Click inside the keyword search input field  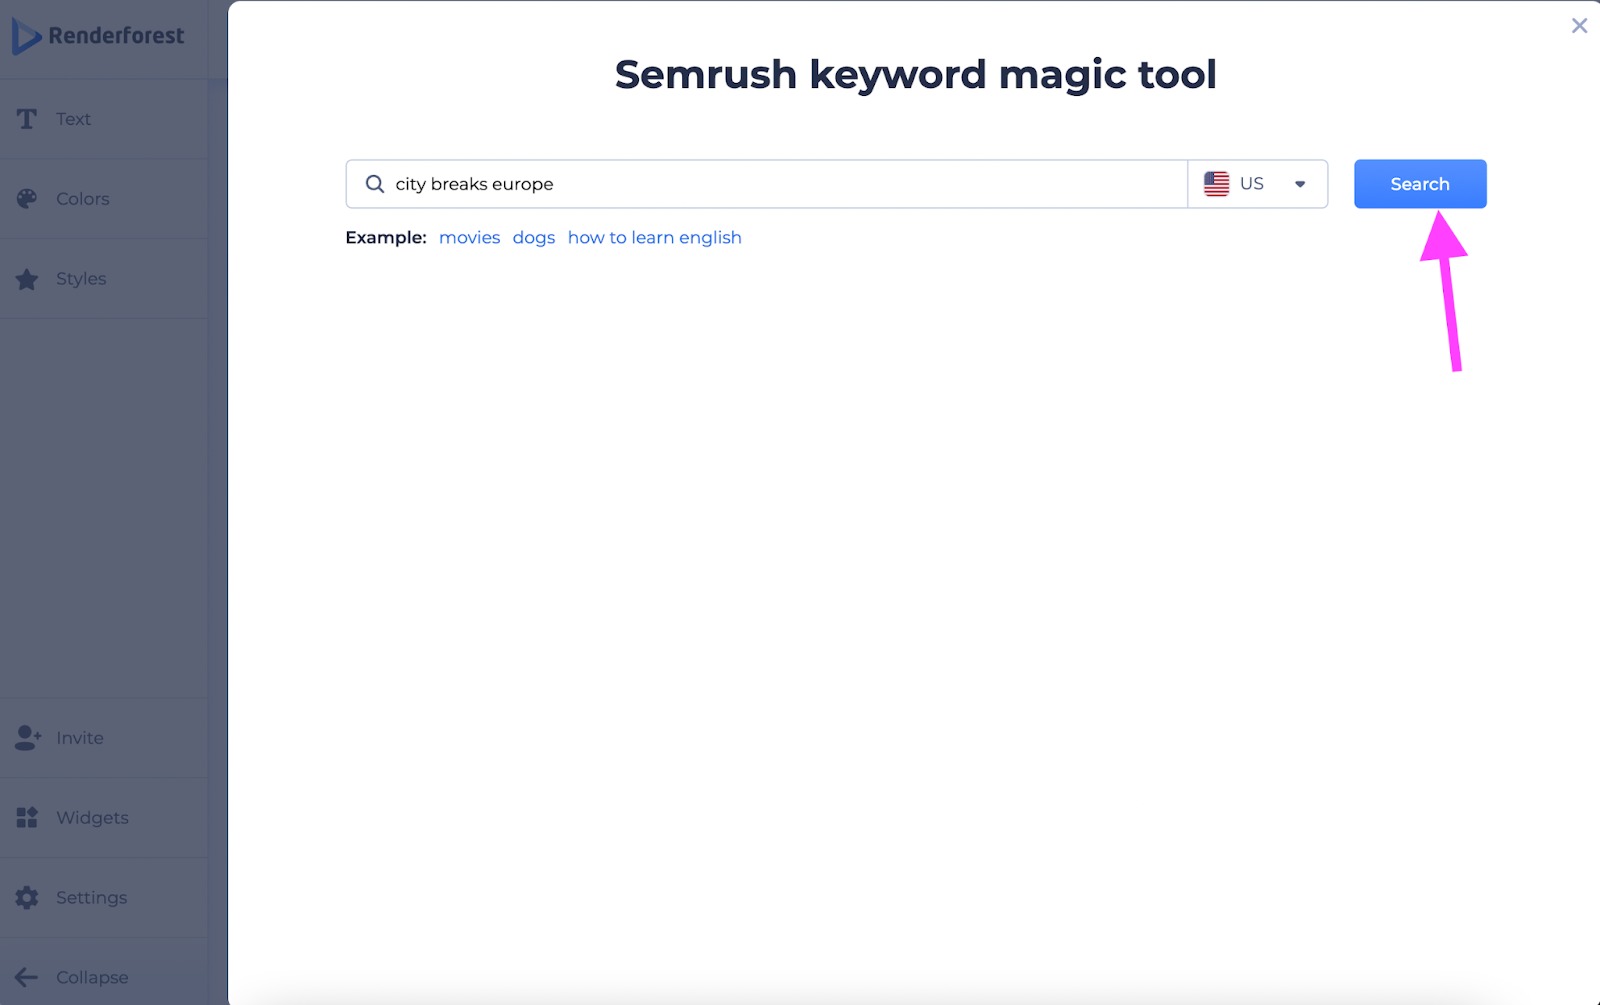pyautogui.click(x=700, y=184)
